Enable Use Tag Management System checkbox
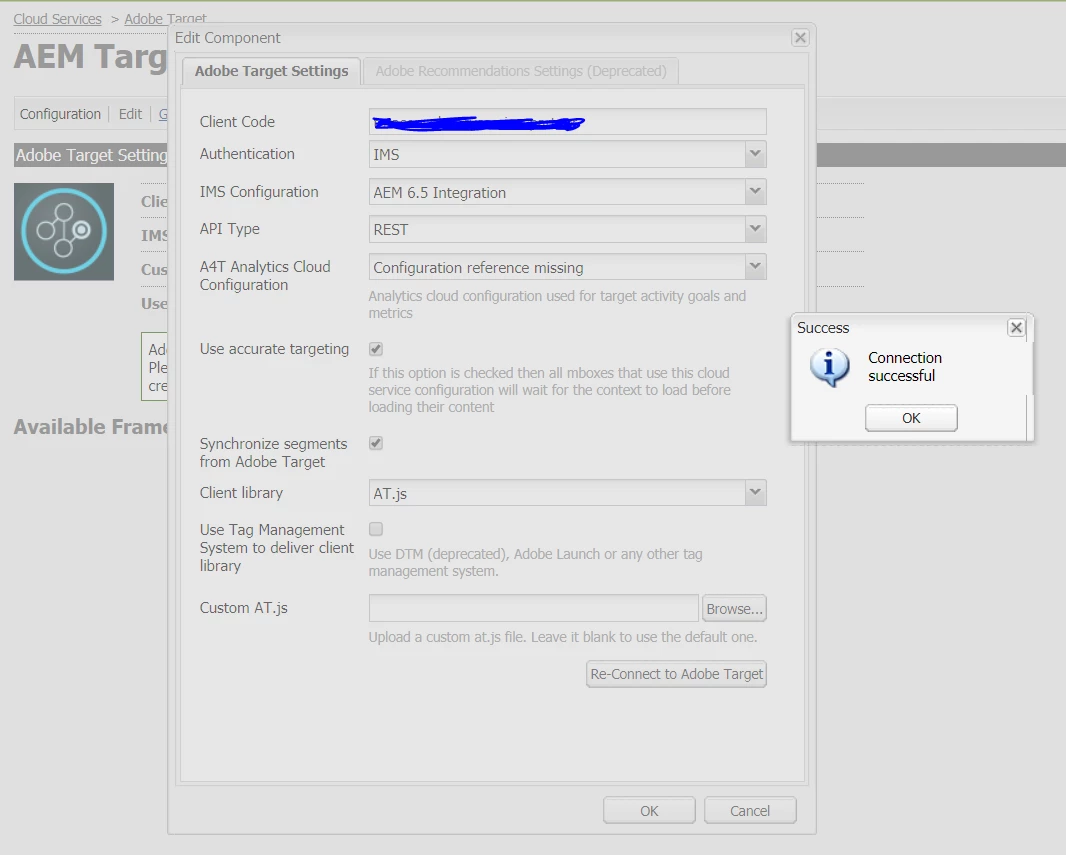This screenshot has width=1066, height=855. click(376, 529)
